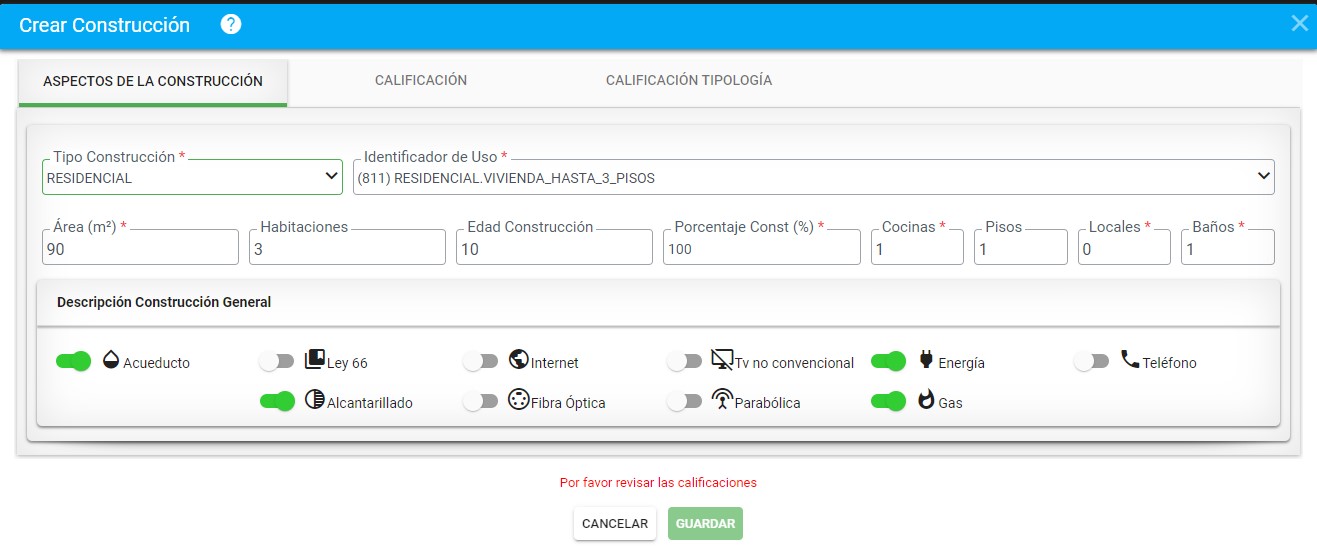Click the help question mark icon
1317x550 pixels.
[x=231, y=25]
